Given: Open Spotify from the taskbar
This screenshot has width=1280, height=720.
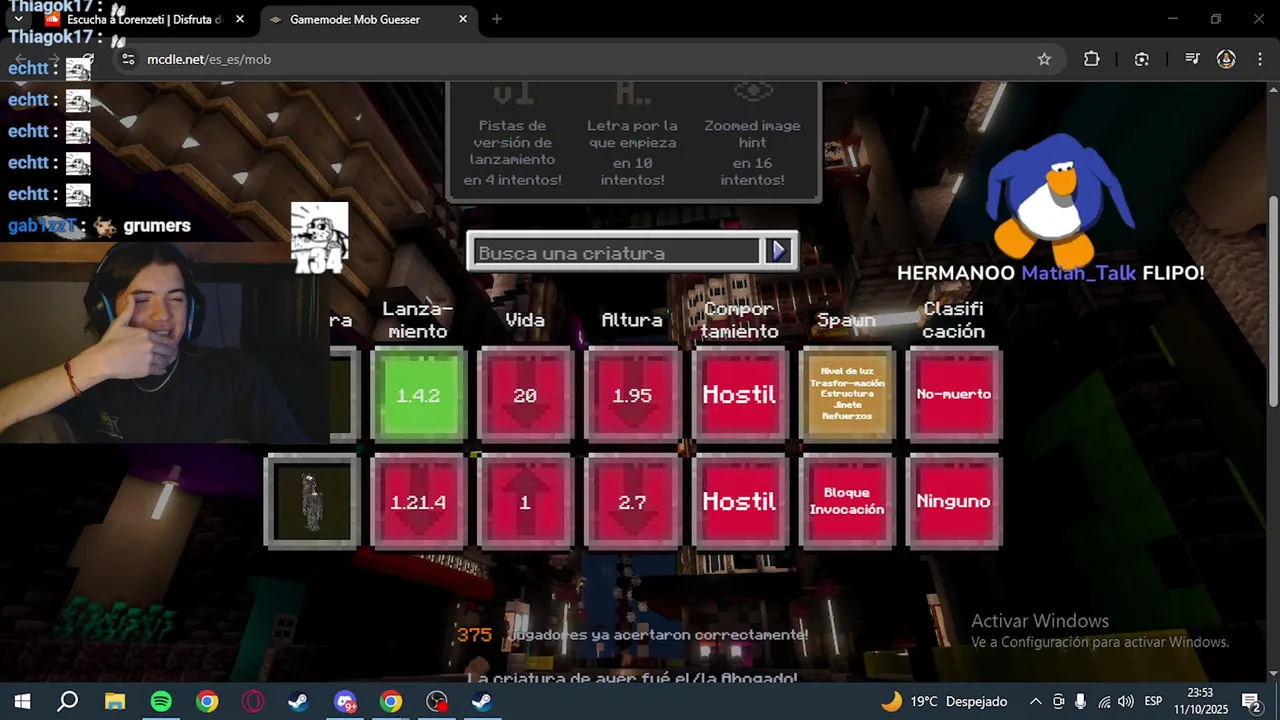Looking at the screenshot, I should click(x=160, y=701).
